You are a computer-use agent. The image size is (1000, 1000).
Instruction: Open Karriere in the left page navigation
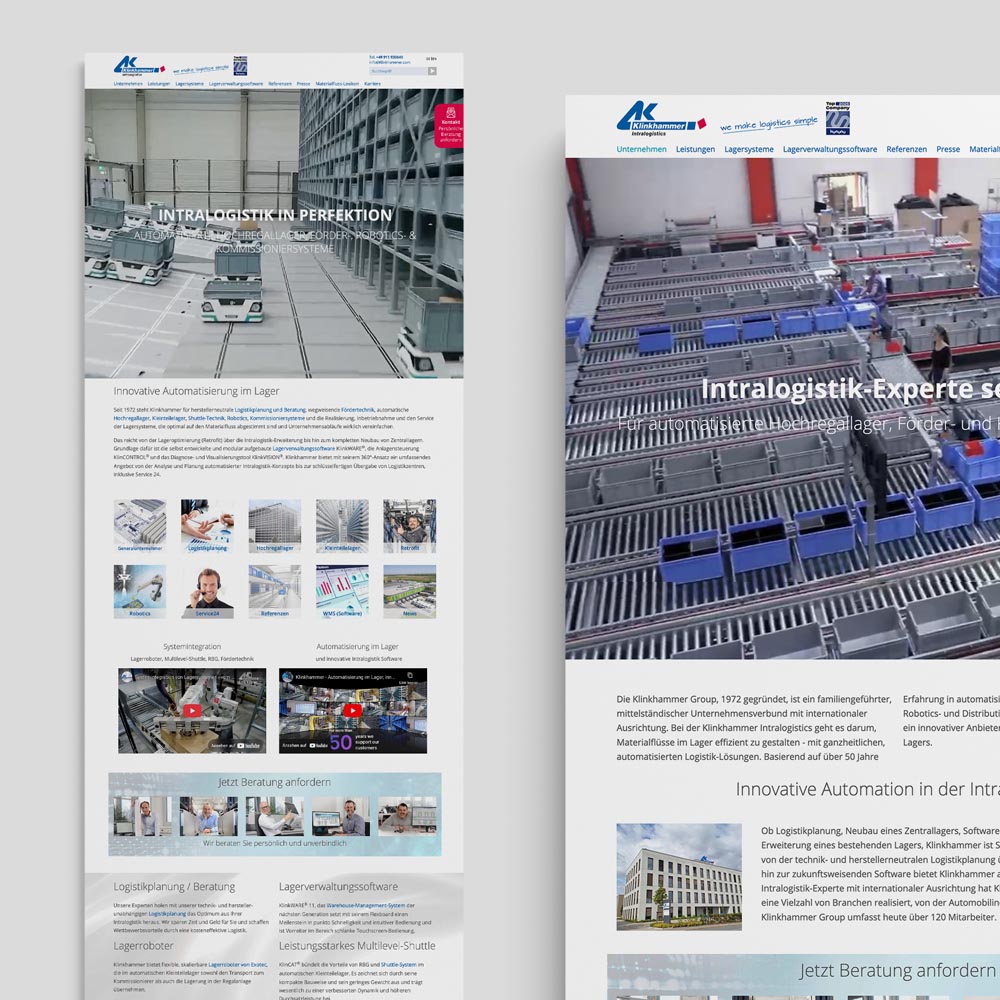372,84
